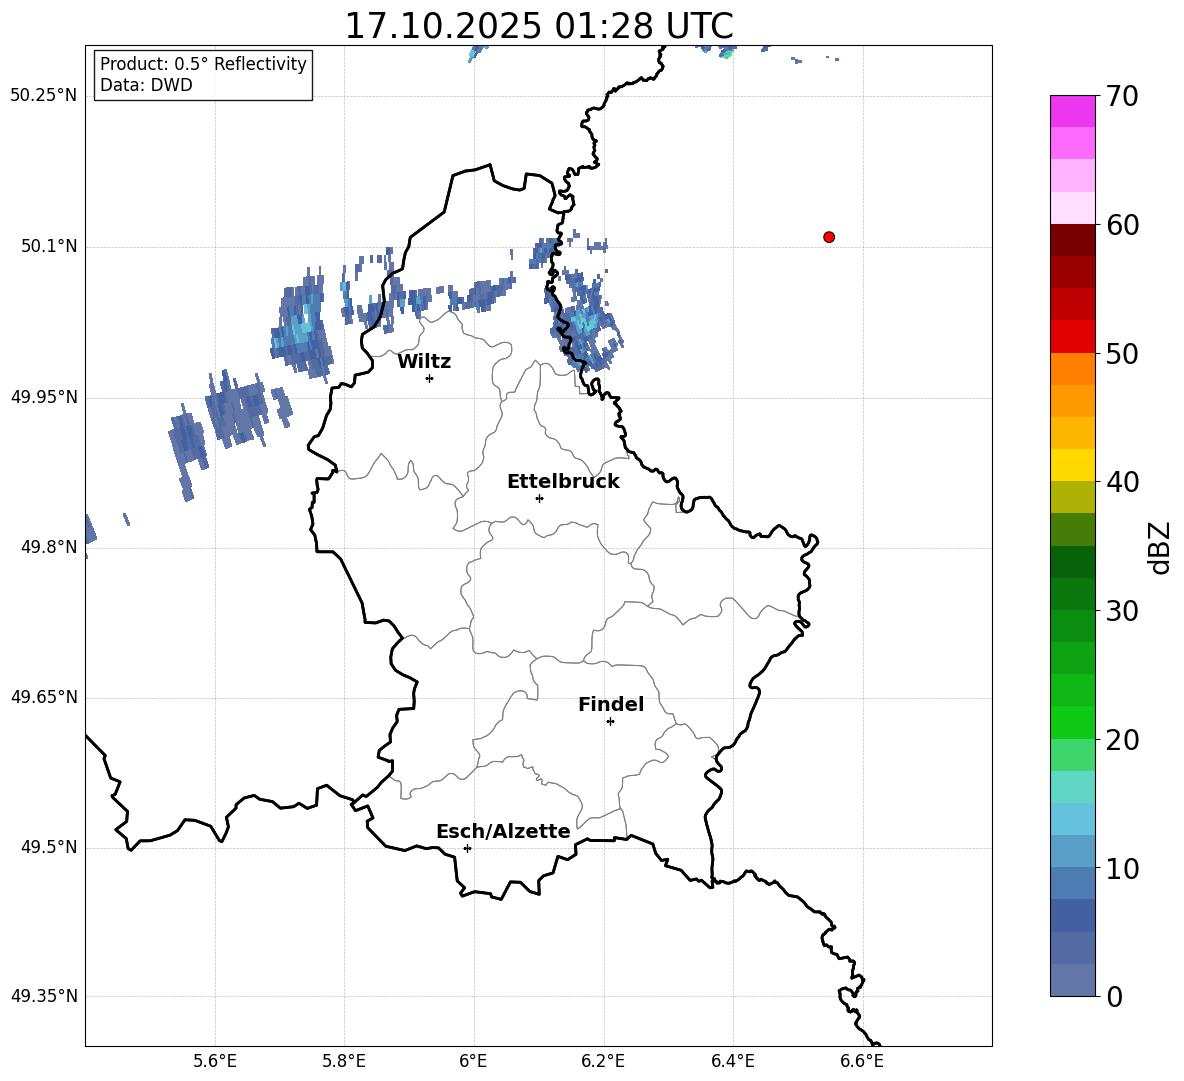Click the 'Data: DWD' text

146,85
